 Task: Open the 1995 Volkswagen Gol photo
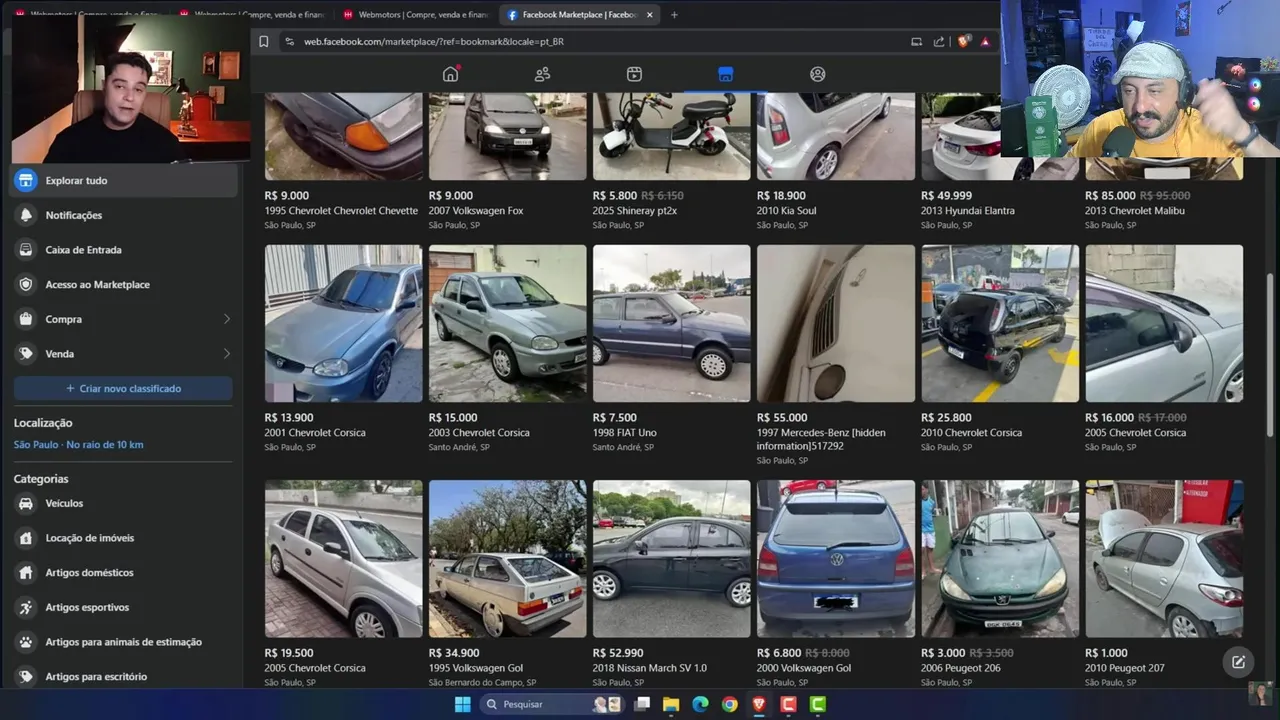pos(507,559)
